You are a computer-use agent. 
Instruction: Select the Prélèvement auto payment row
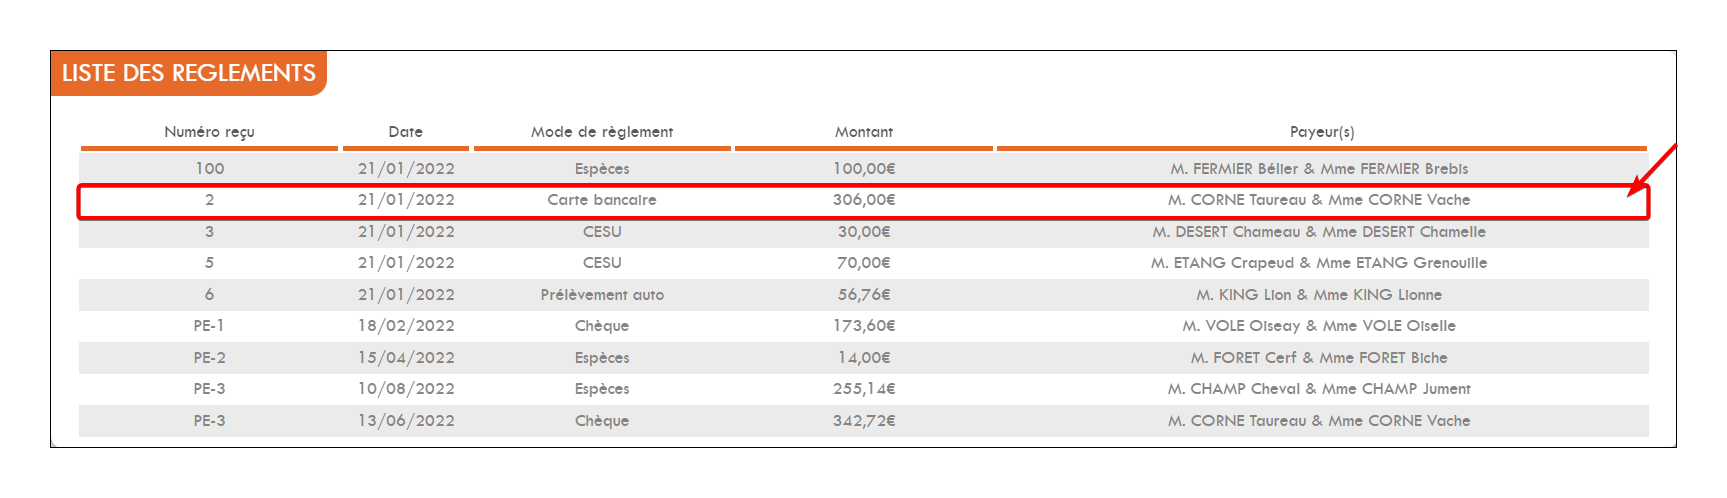click(x=864, y=295)
